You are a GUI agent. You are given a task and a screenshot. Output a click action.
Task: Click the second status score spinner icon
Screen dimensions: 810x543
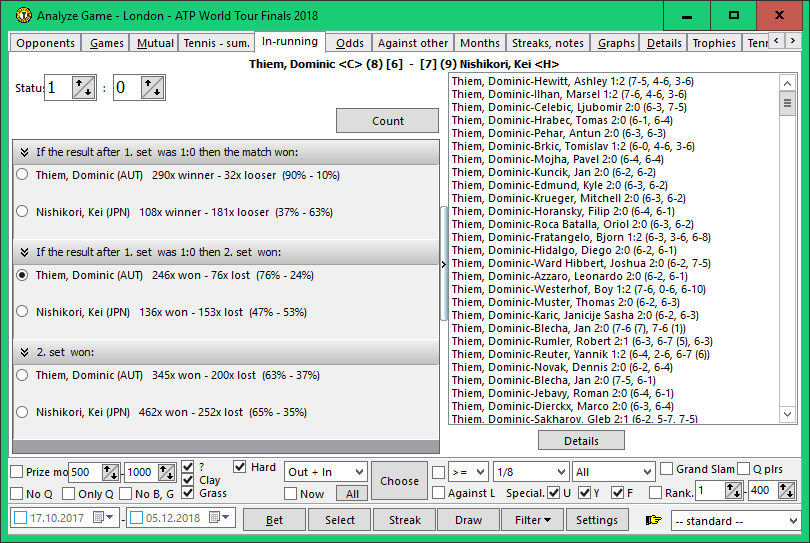tap(152, 88)
